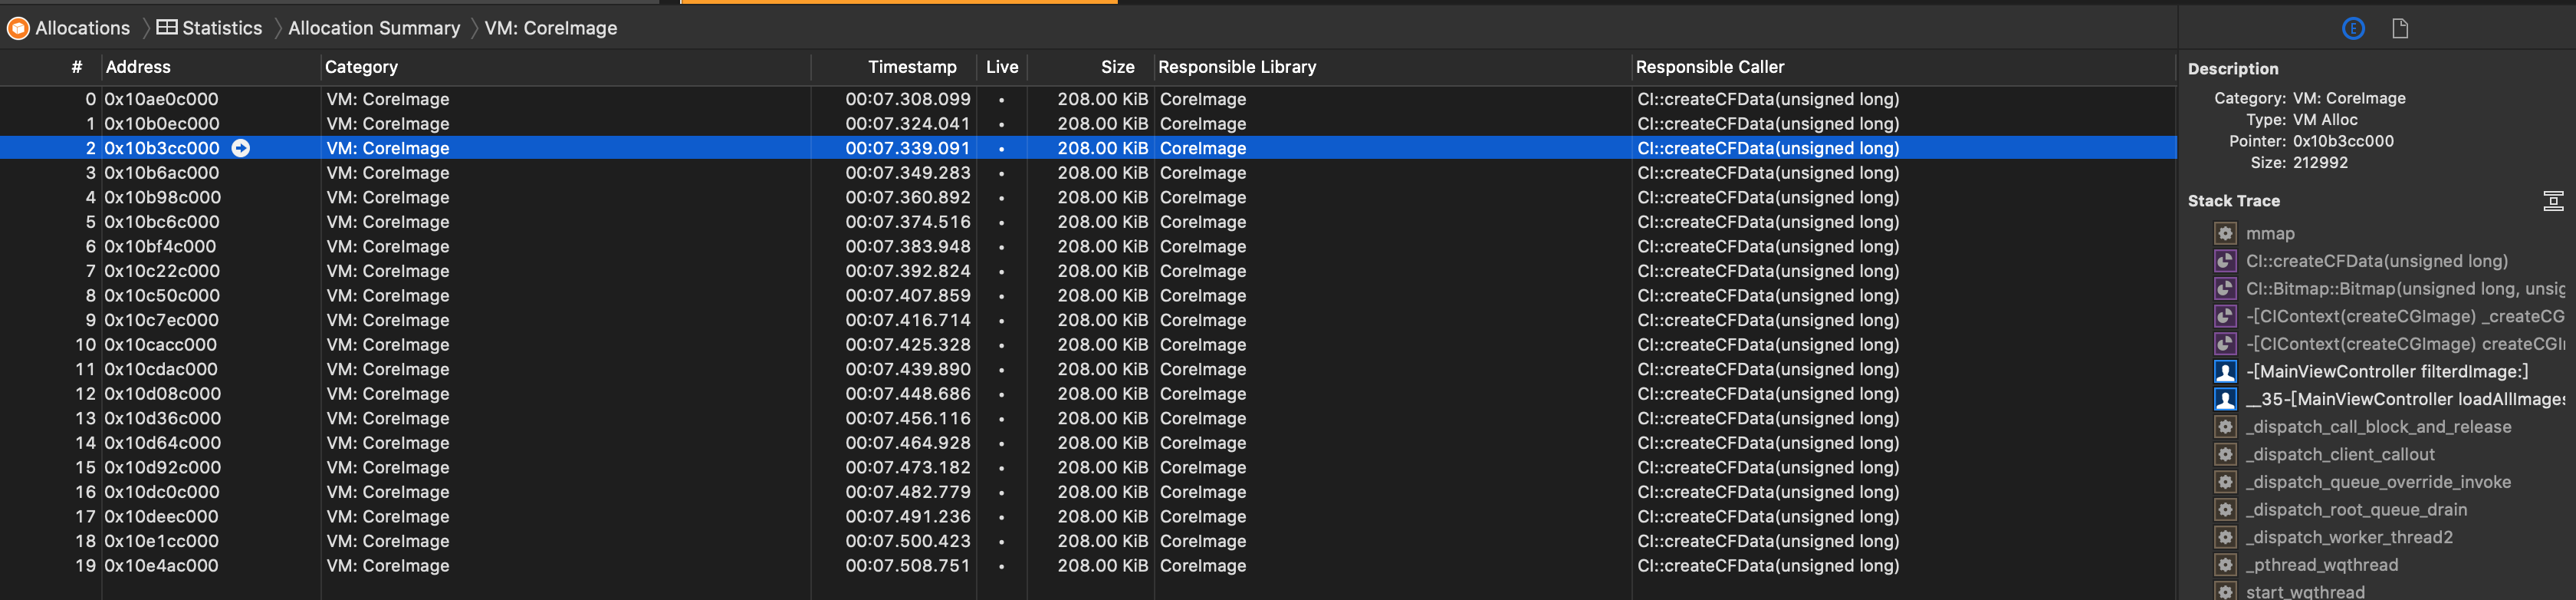2576x600 pixels.
Task: Toggle the stack trace compression icon
Action: (2553, 201)
